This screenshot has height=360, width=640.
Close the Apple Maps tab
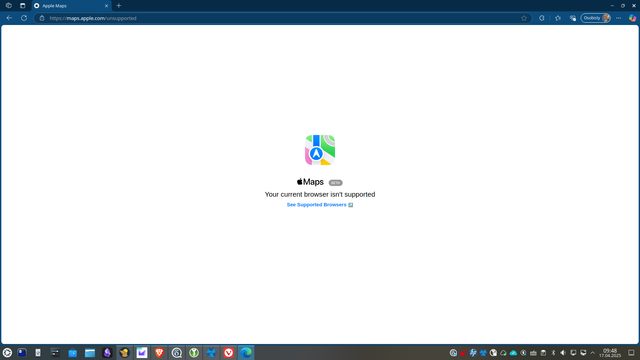tap(106, 6)
